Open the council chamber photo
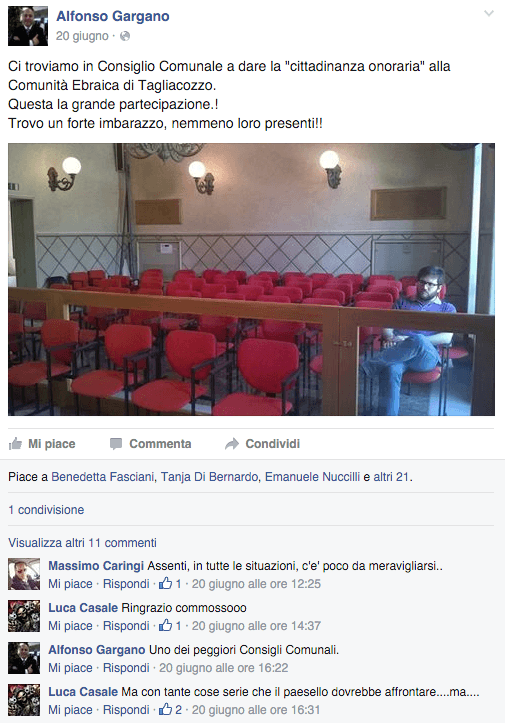This screenshot has width=505, height=723. pyautogui.click(x=251, y=279)
